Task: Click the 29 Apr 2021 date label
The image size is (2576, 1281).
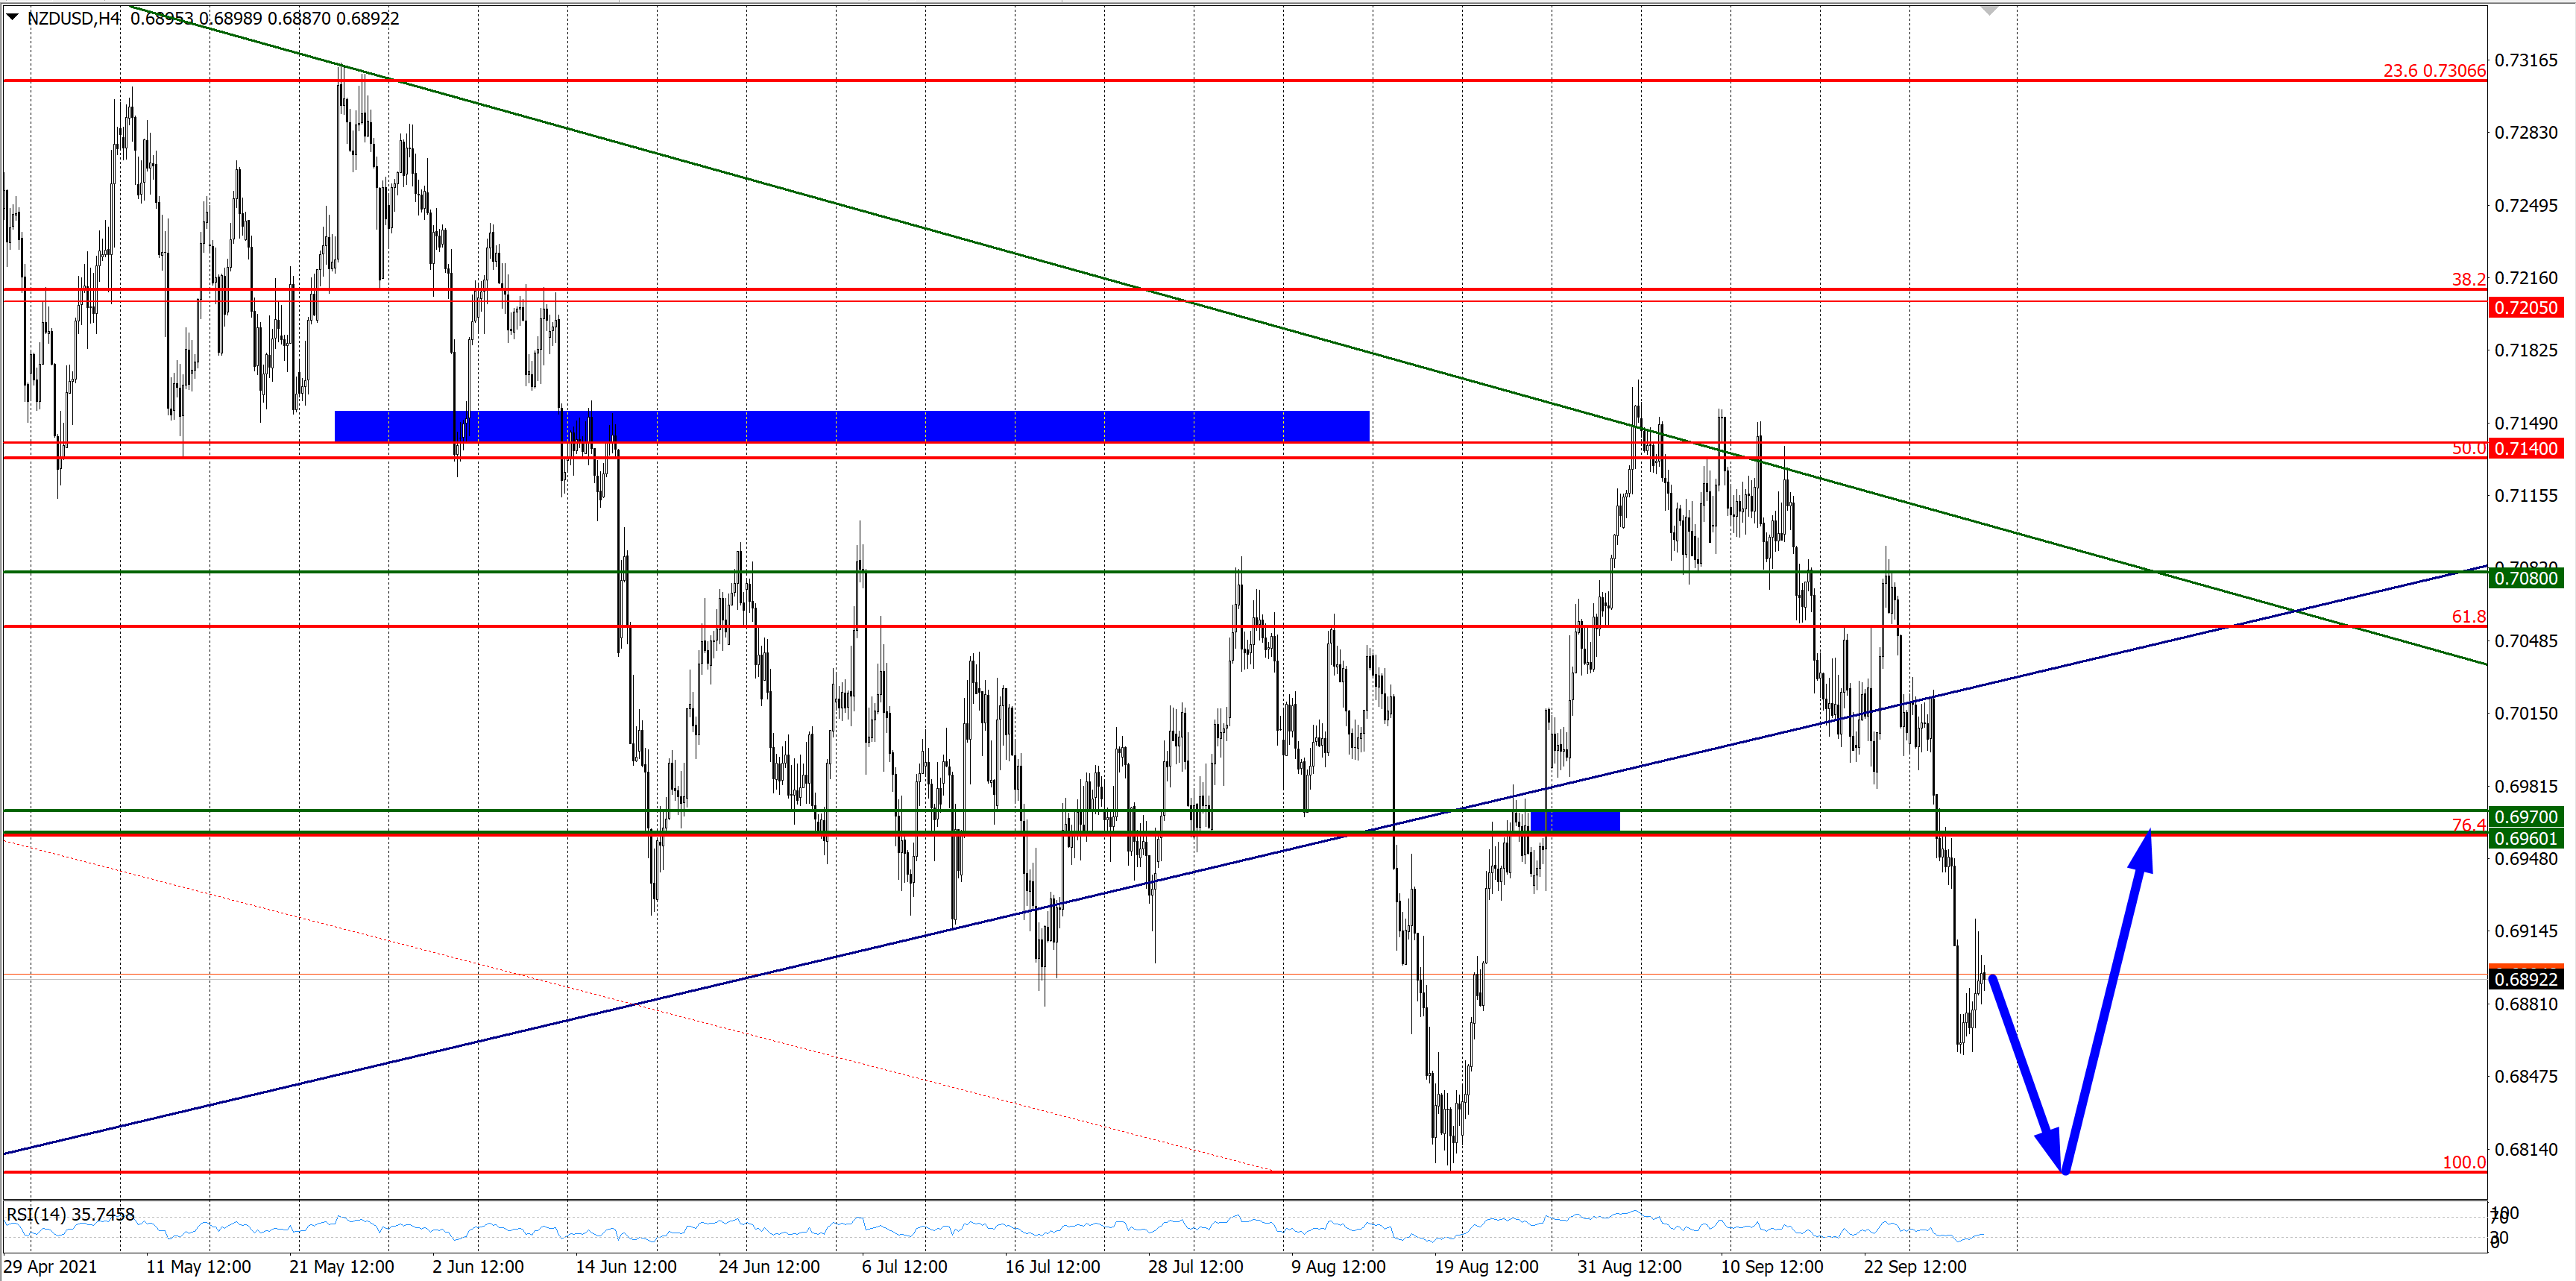Action: click(x=50, y=1267)
